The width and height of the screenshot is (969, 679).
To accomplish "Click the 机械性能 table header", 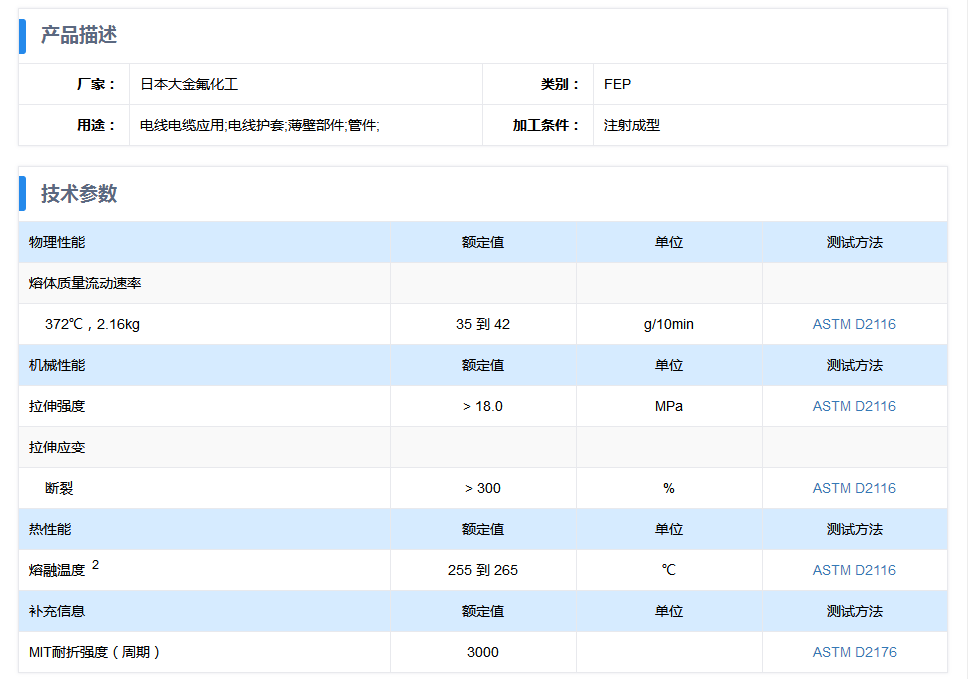I will point(57,365).
